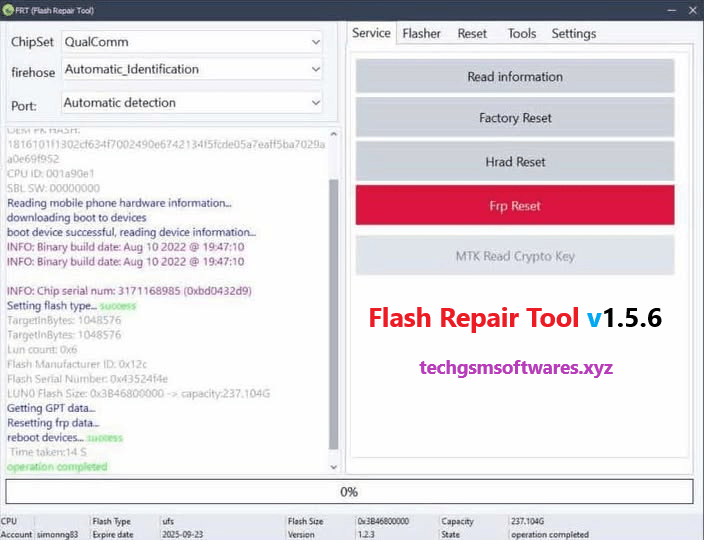Close the FRT window
The height and width of the screenshot is (540, 704).
[692, 10]
